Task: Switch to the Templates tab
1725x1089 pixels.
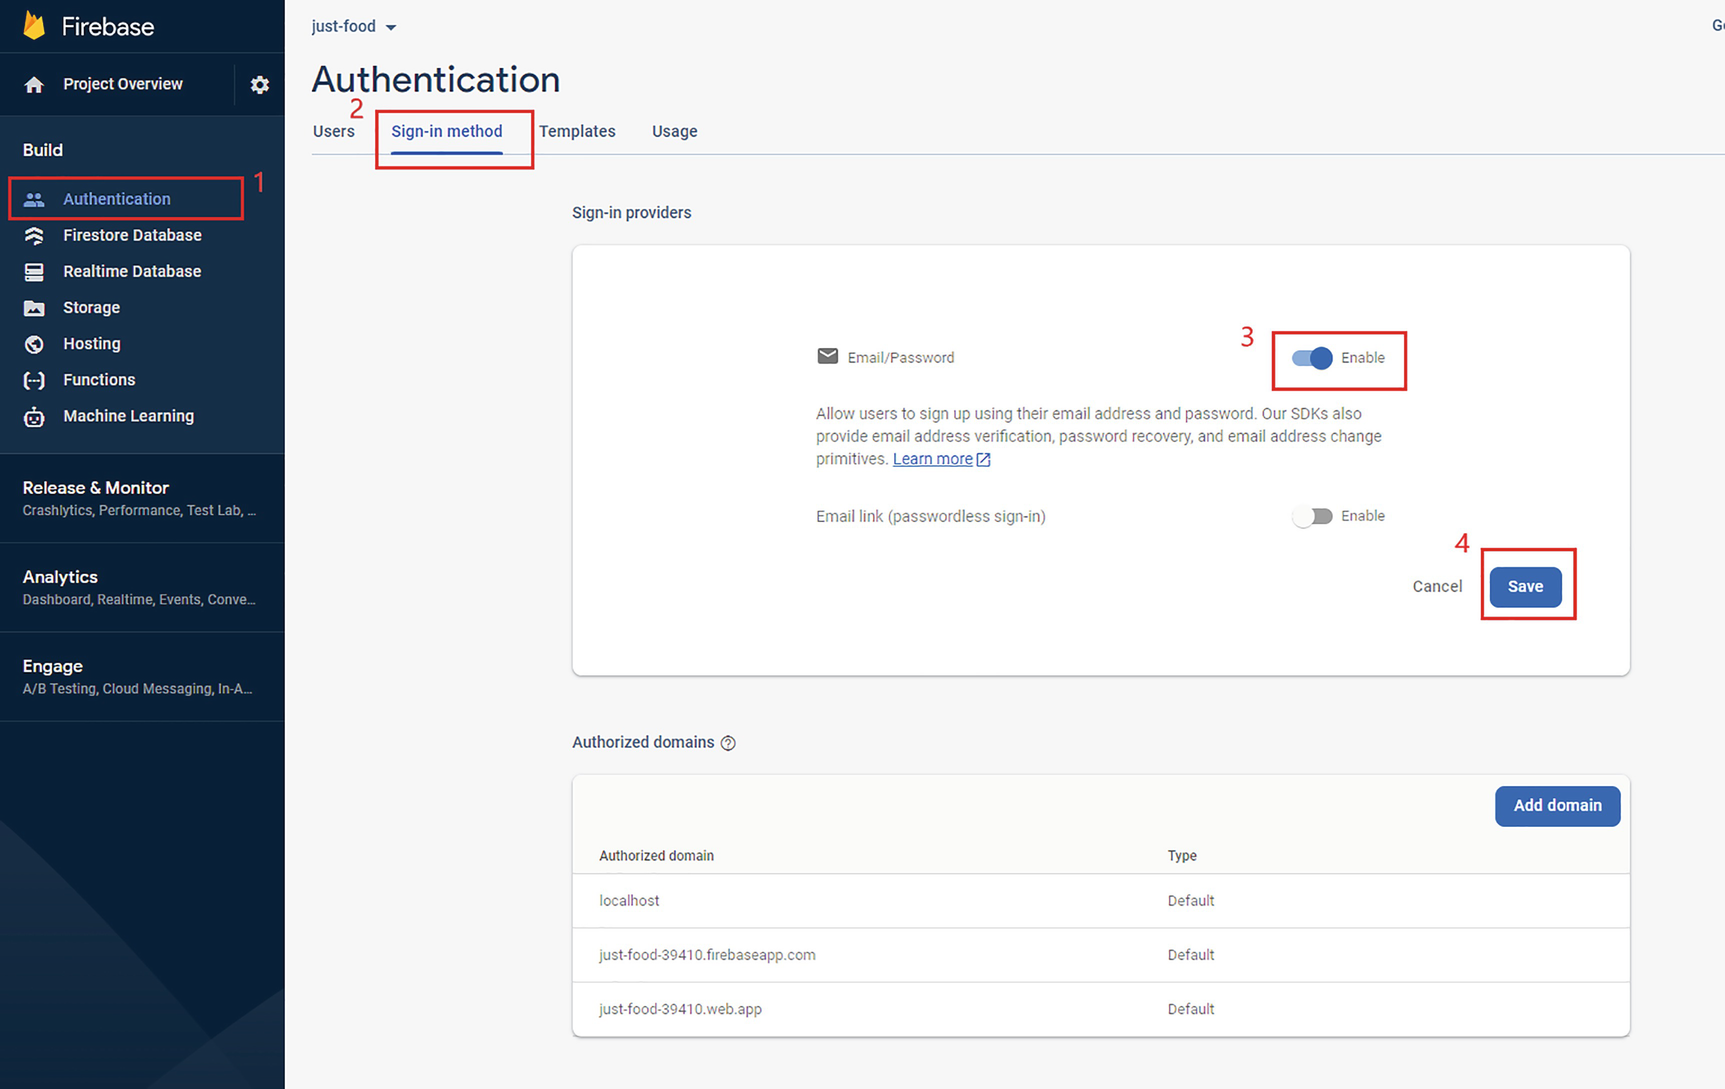Action: [577, 132]
